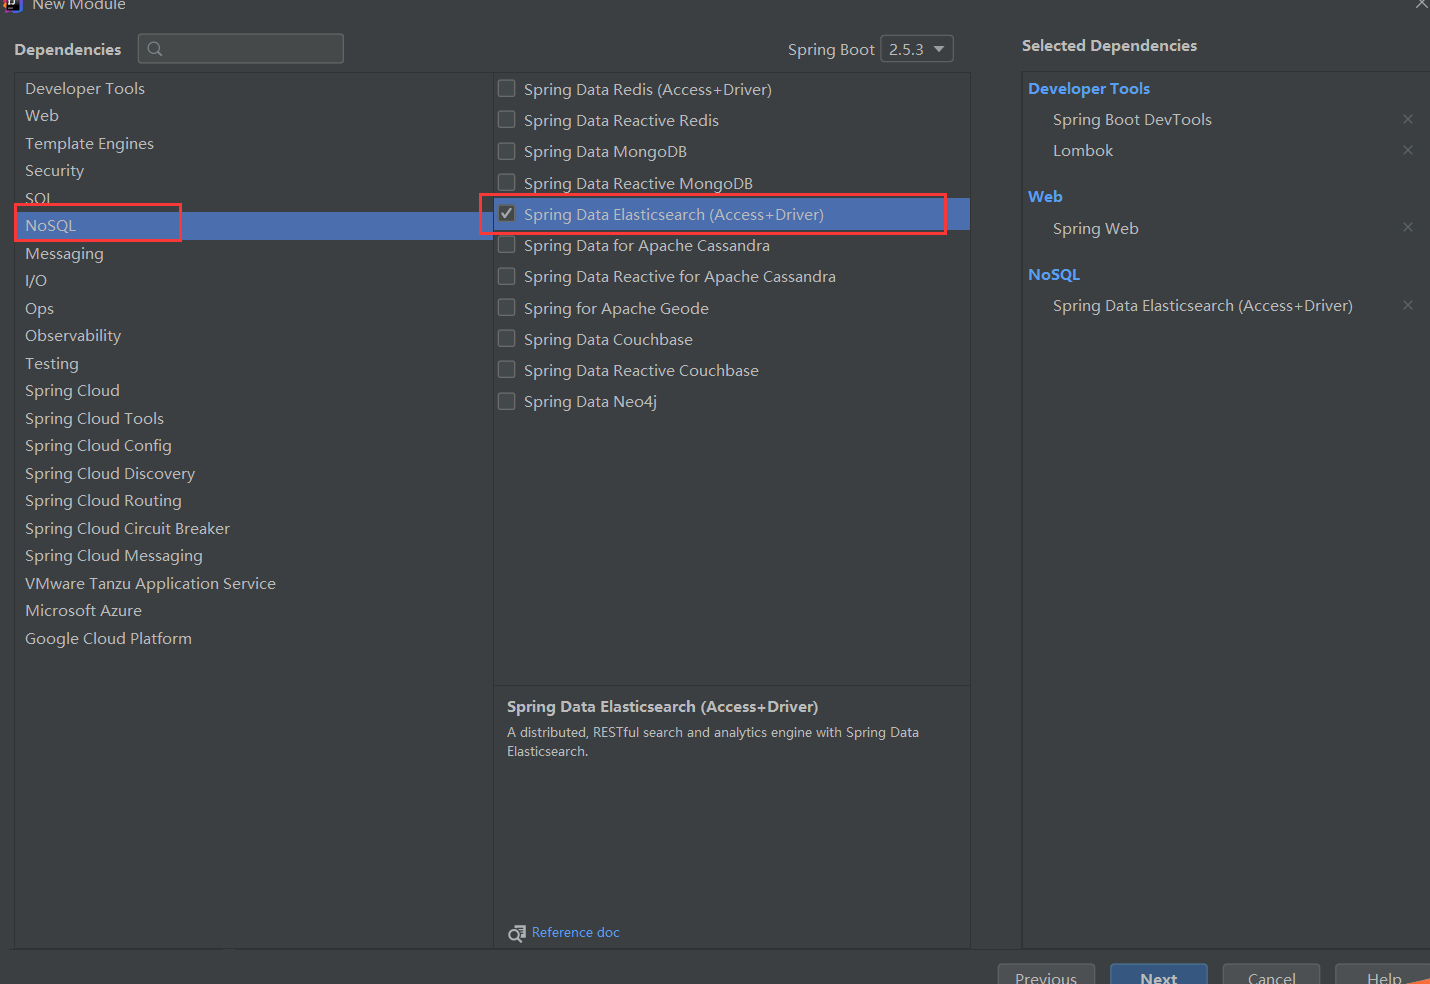Remove Spring Boot DevTools from selected dependencies
The image size is (1430, 984).
[1408, 119]
